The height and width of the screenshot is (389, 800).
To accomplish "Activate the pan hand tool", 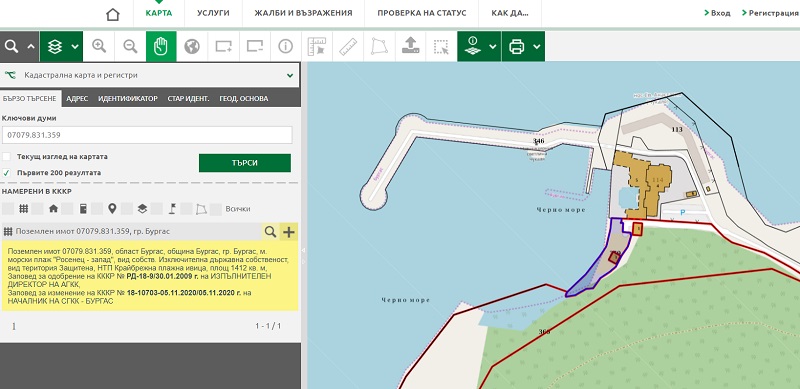I will coord(161,46).
